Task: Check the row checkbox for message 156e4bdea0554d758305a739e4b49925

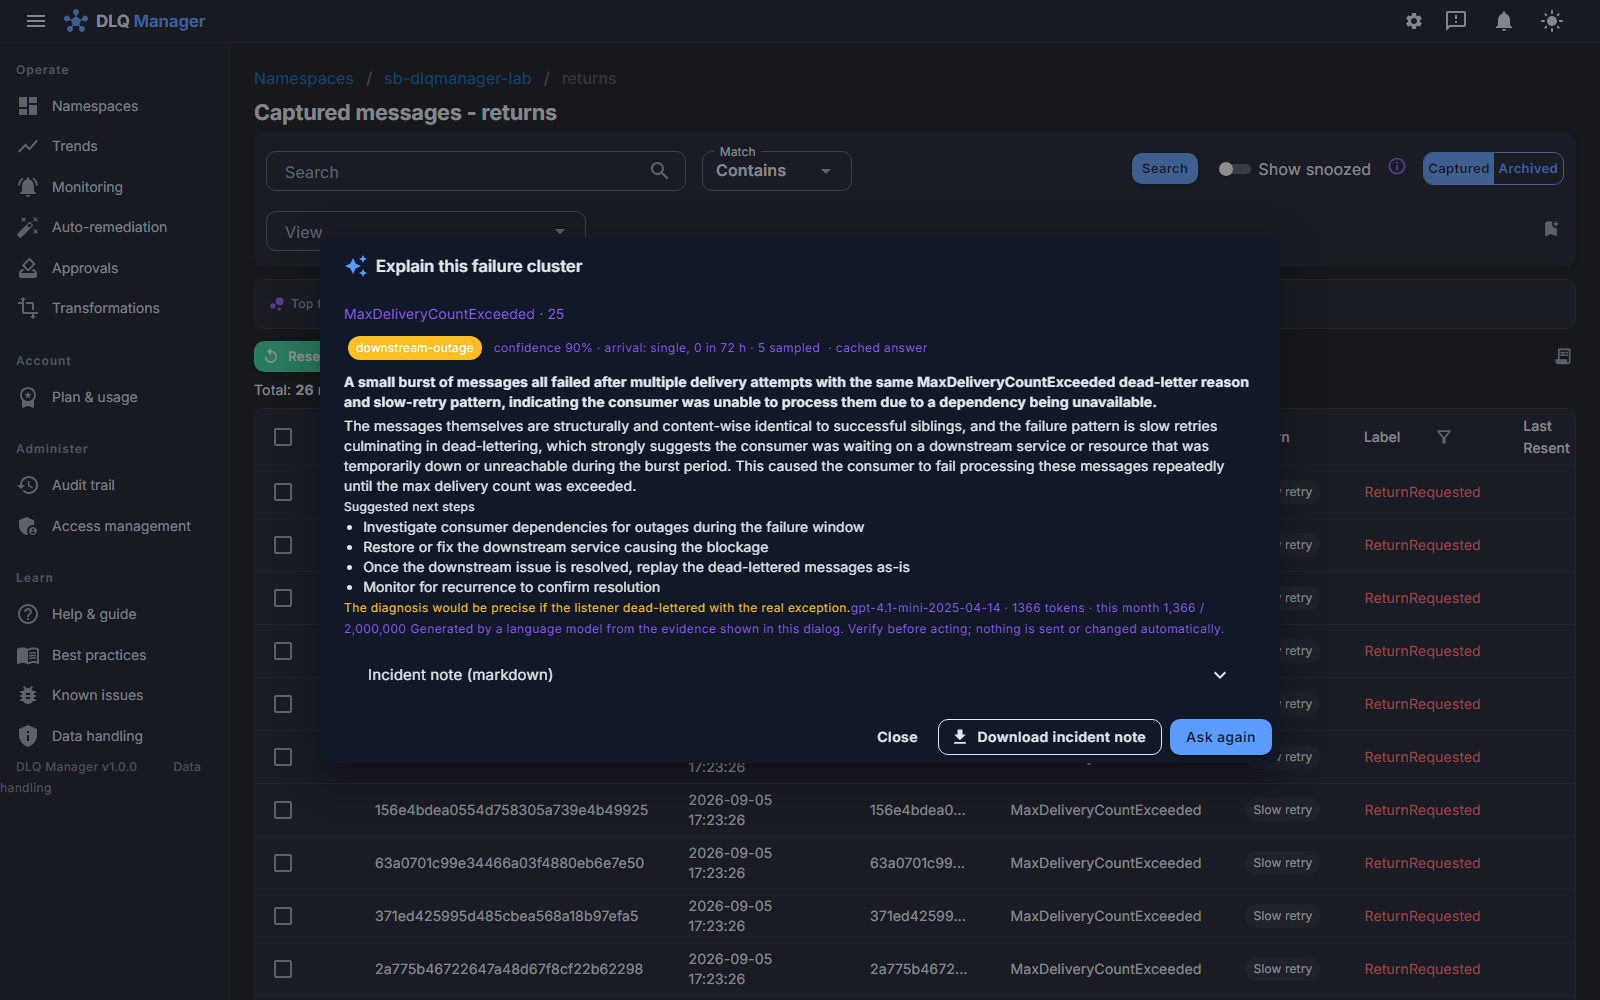Action: [x=283, y=810]
